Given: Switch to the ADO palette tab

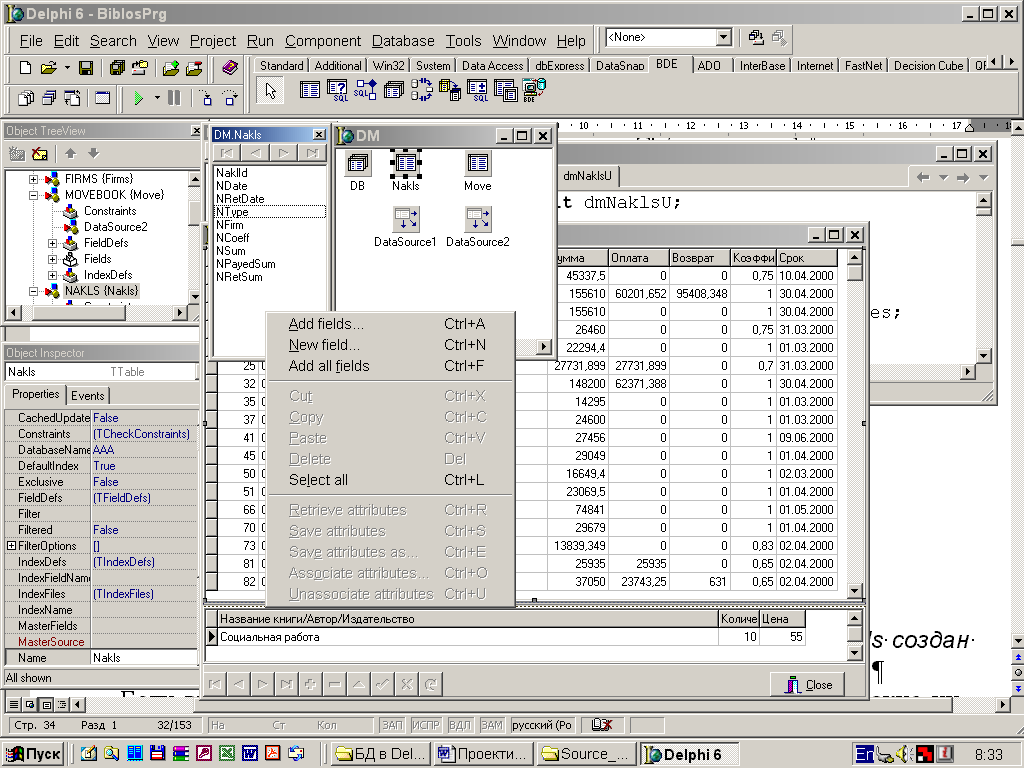Looking at the screenshot, I should pyautogui.click(x=709, y=65).
